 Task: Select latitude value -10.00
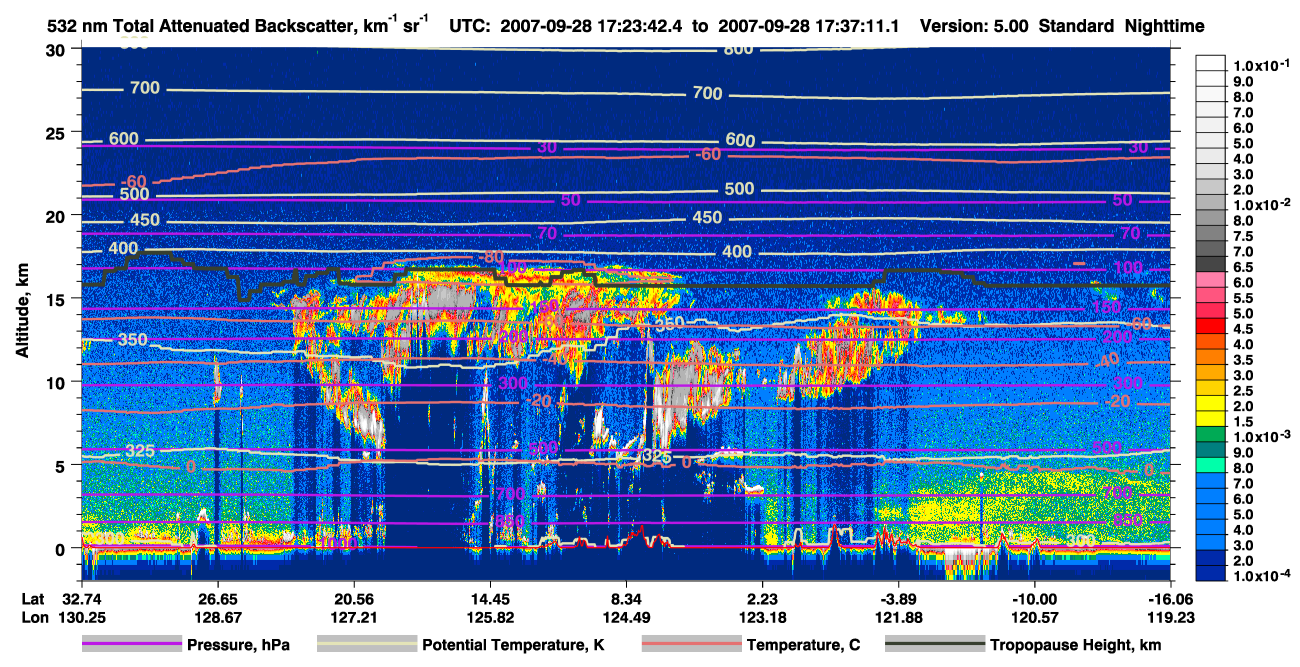[1034, 598]
